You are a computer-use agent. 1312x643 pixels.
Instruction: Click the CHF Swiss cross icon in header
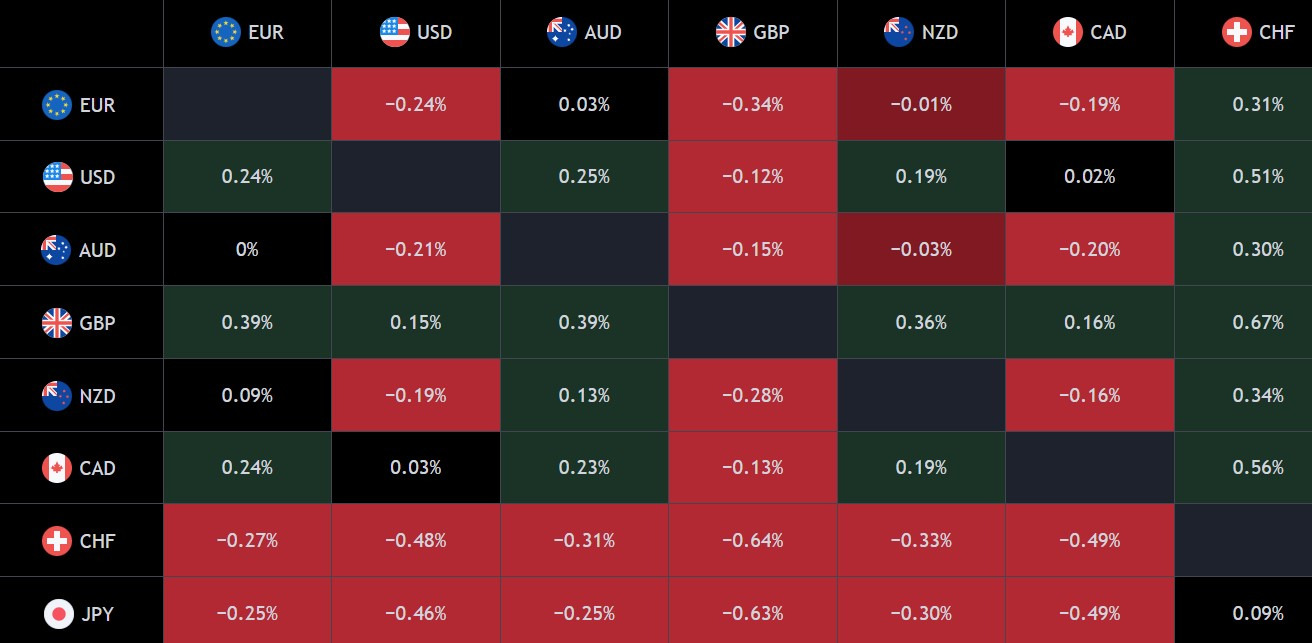[x=1237, y=32]
